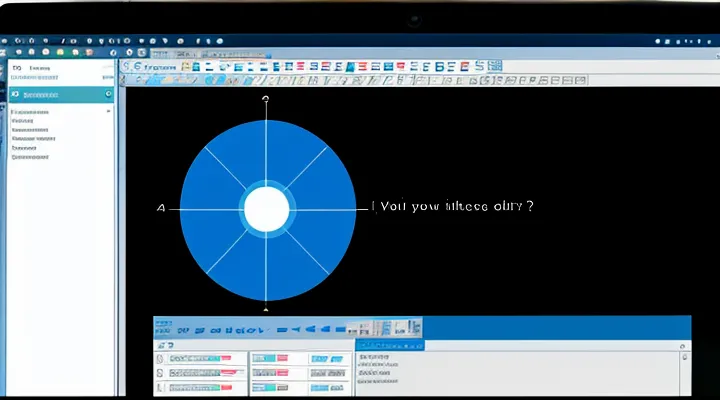Screen dimensions: 720x400
Task: Toggle the round button on the highlighted sidebar row
Action: 107,93
